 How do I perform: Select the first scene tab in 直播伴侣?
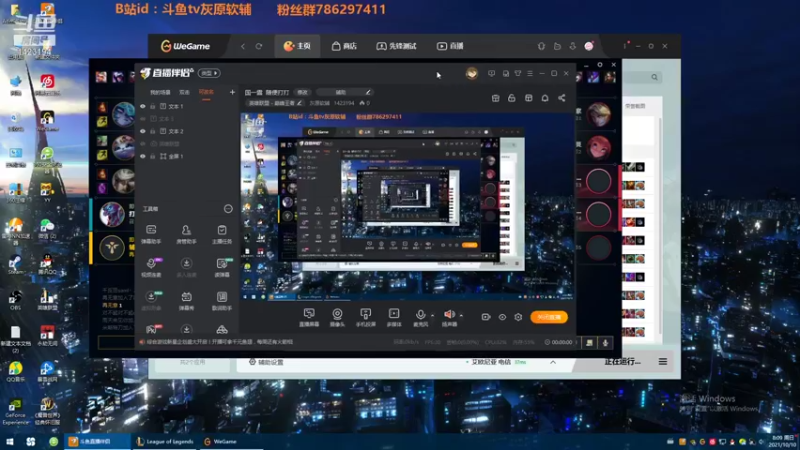coord(160,92)
